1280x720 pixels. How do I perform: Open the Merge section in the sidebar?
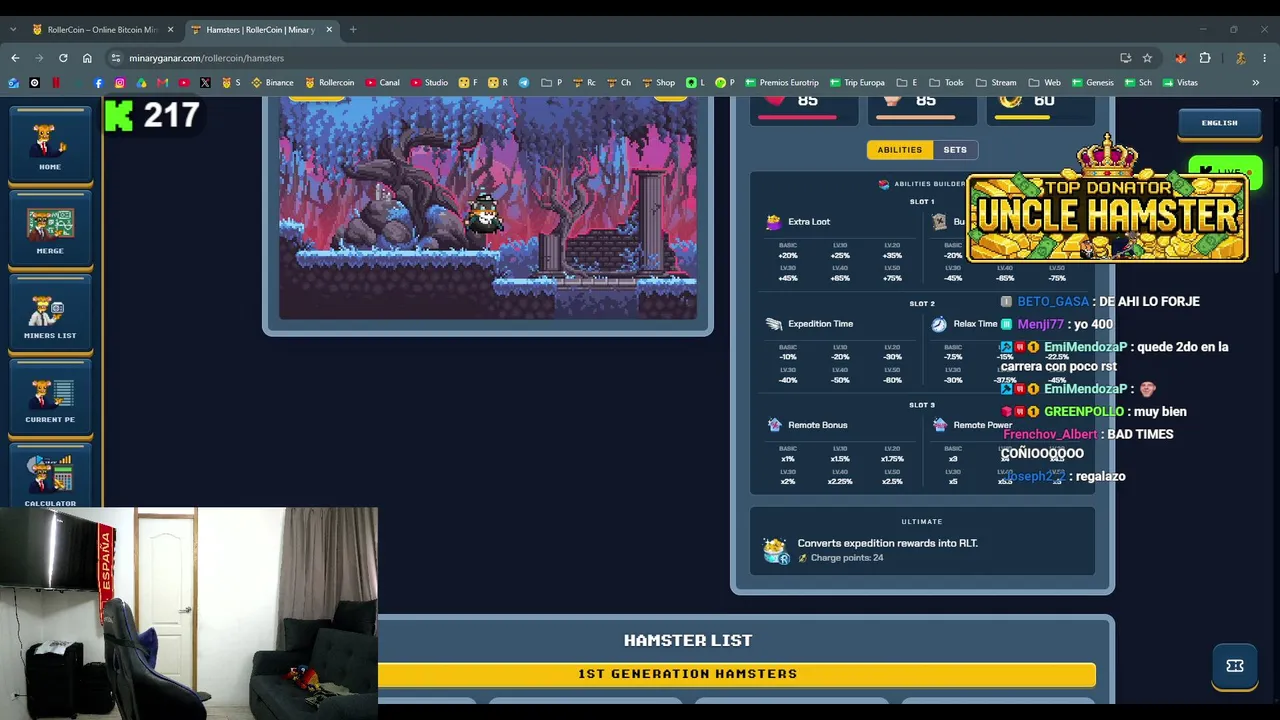point(50,229)
